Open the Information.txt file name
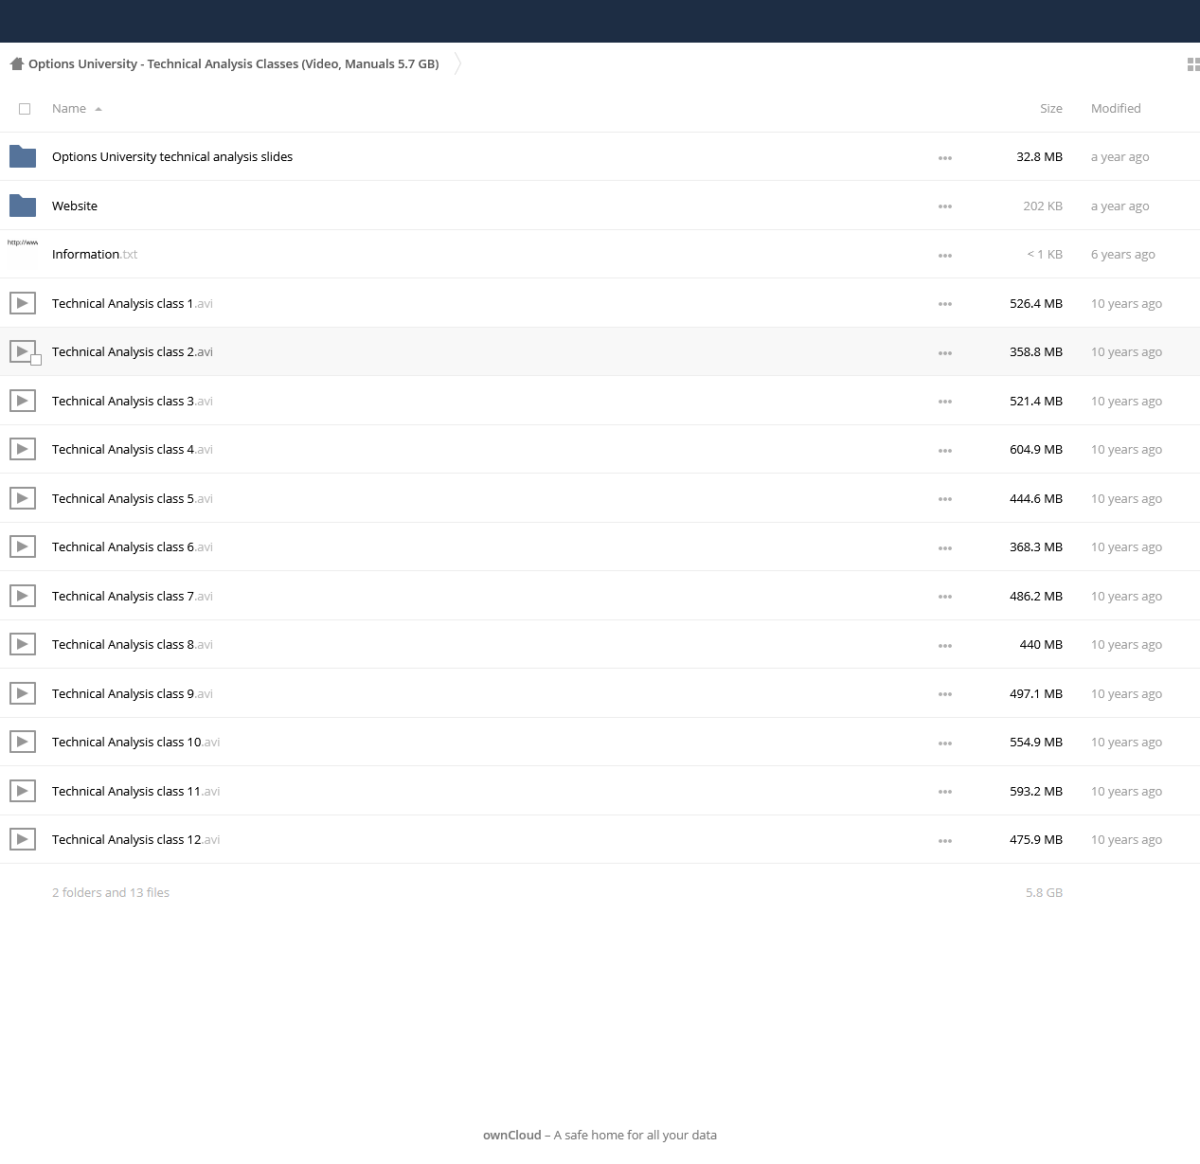The width and height of the screenshot is (1200, 1164). pos(95,254)
